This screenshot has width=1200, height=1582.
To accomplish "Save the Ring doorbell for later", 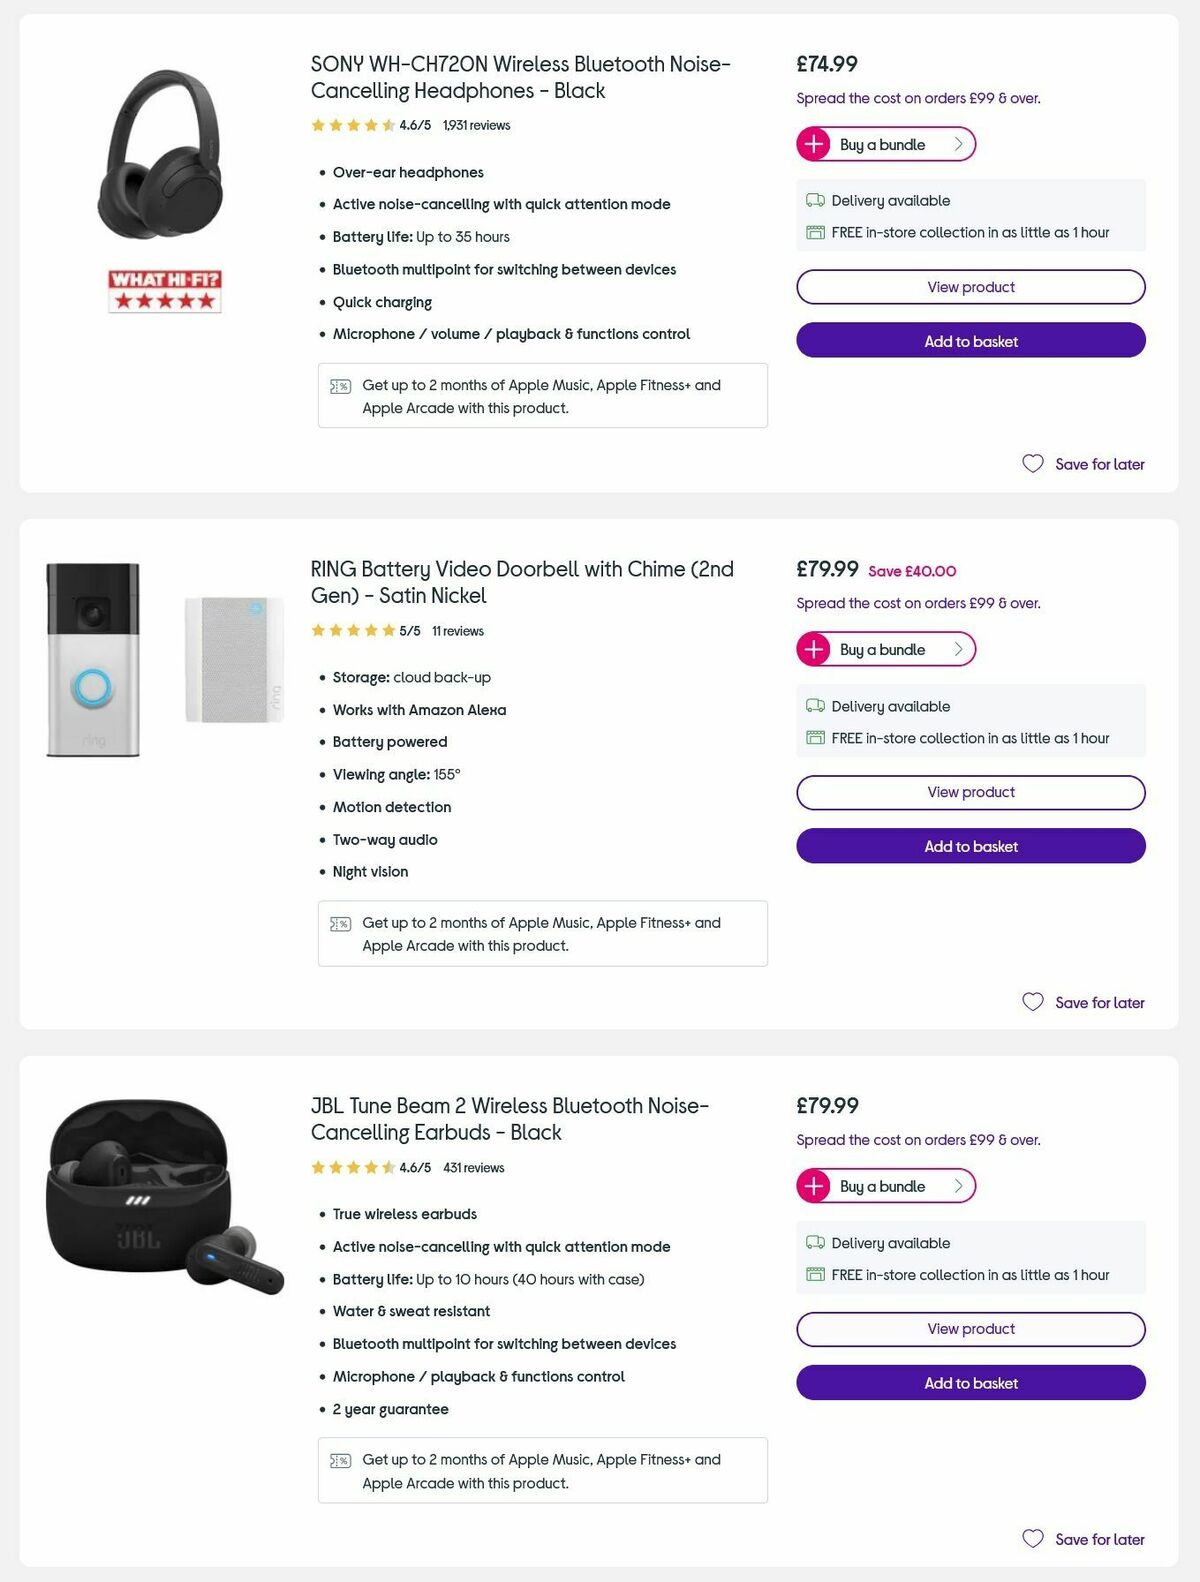I will pos(1099,1001).
